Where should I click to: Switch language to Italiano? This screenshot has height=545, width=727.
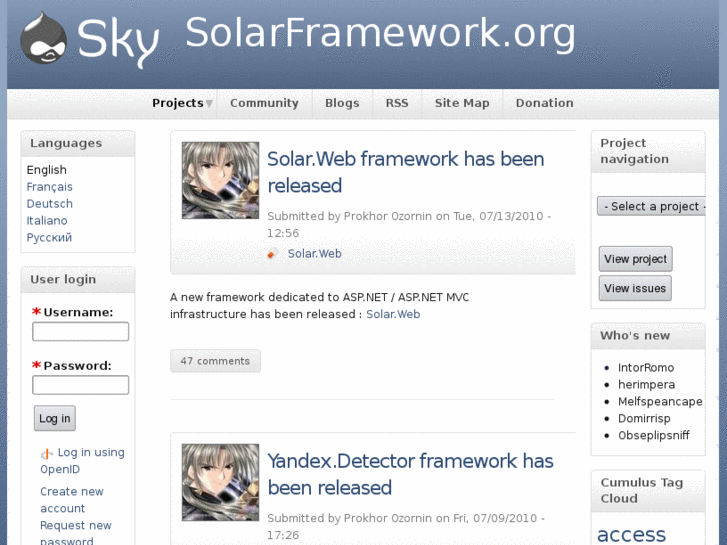(47, 221)
